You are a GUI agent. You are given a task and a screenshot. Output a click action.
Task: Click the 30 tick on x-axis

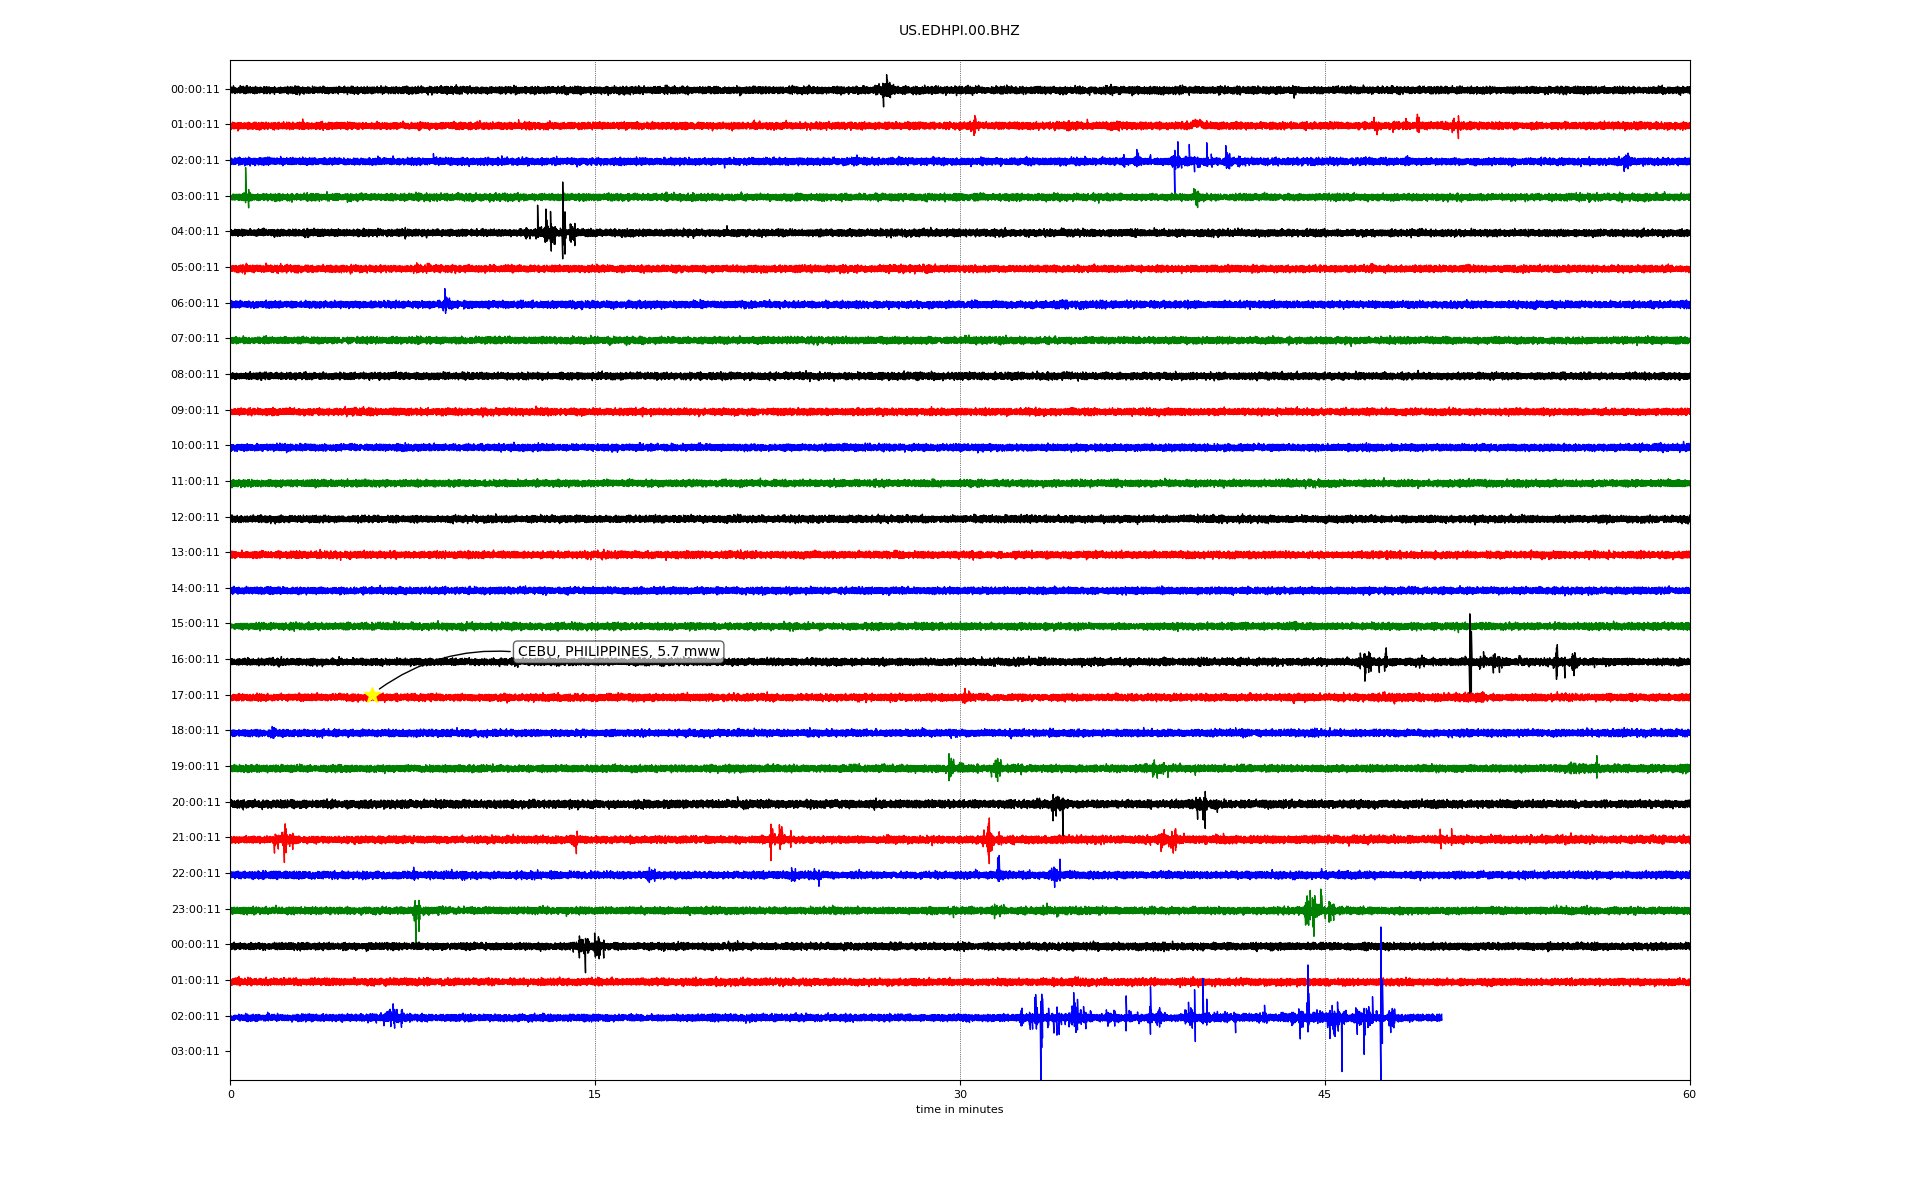click(960, 1095)
